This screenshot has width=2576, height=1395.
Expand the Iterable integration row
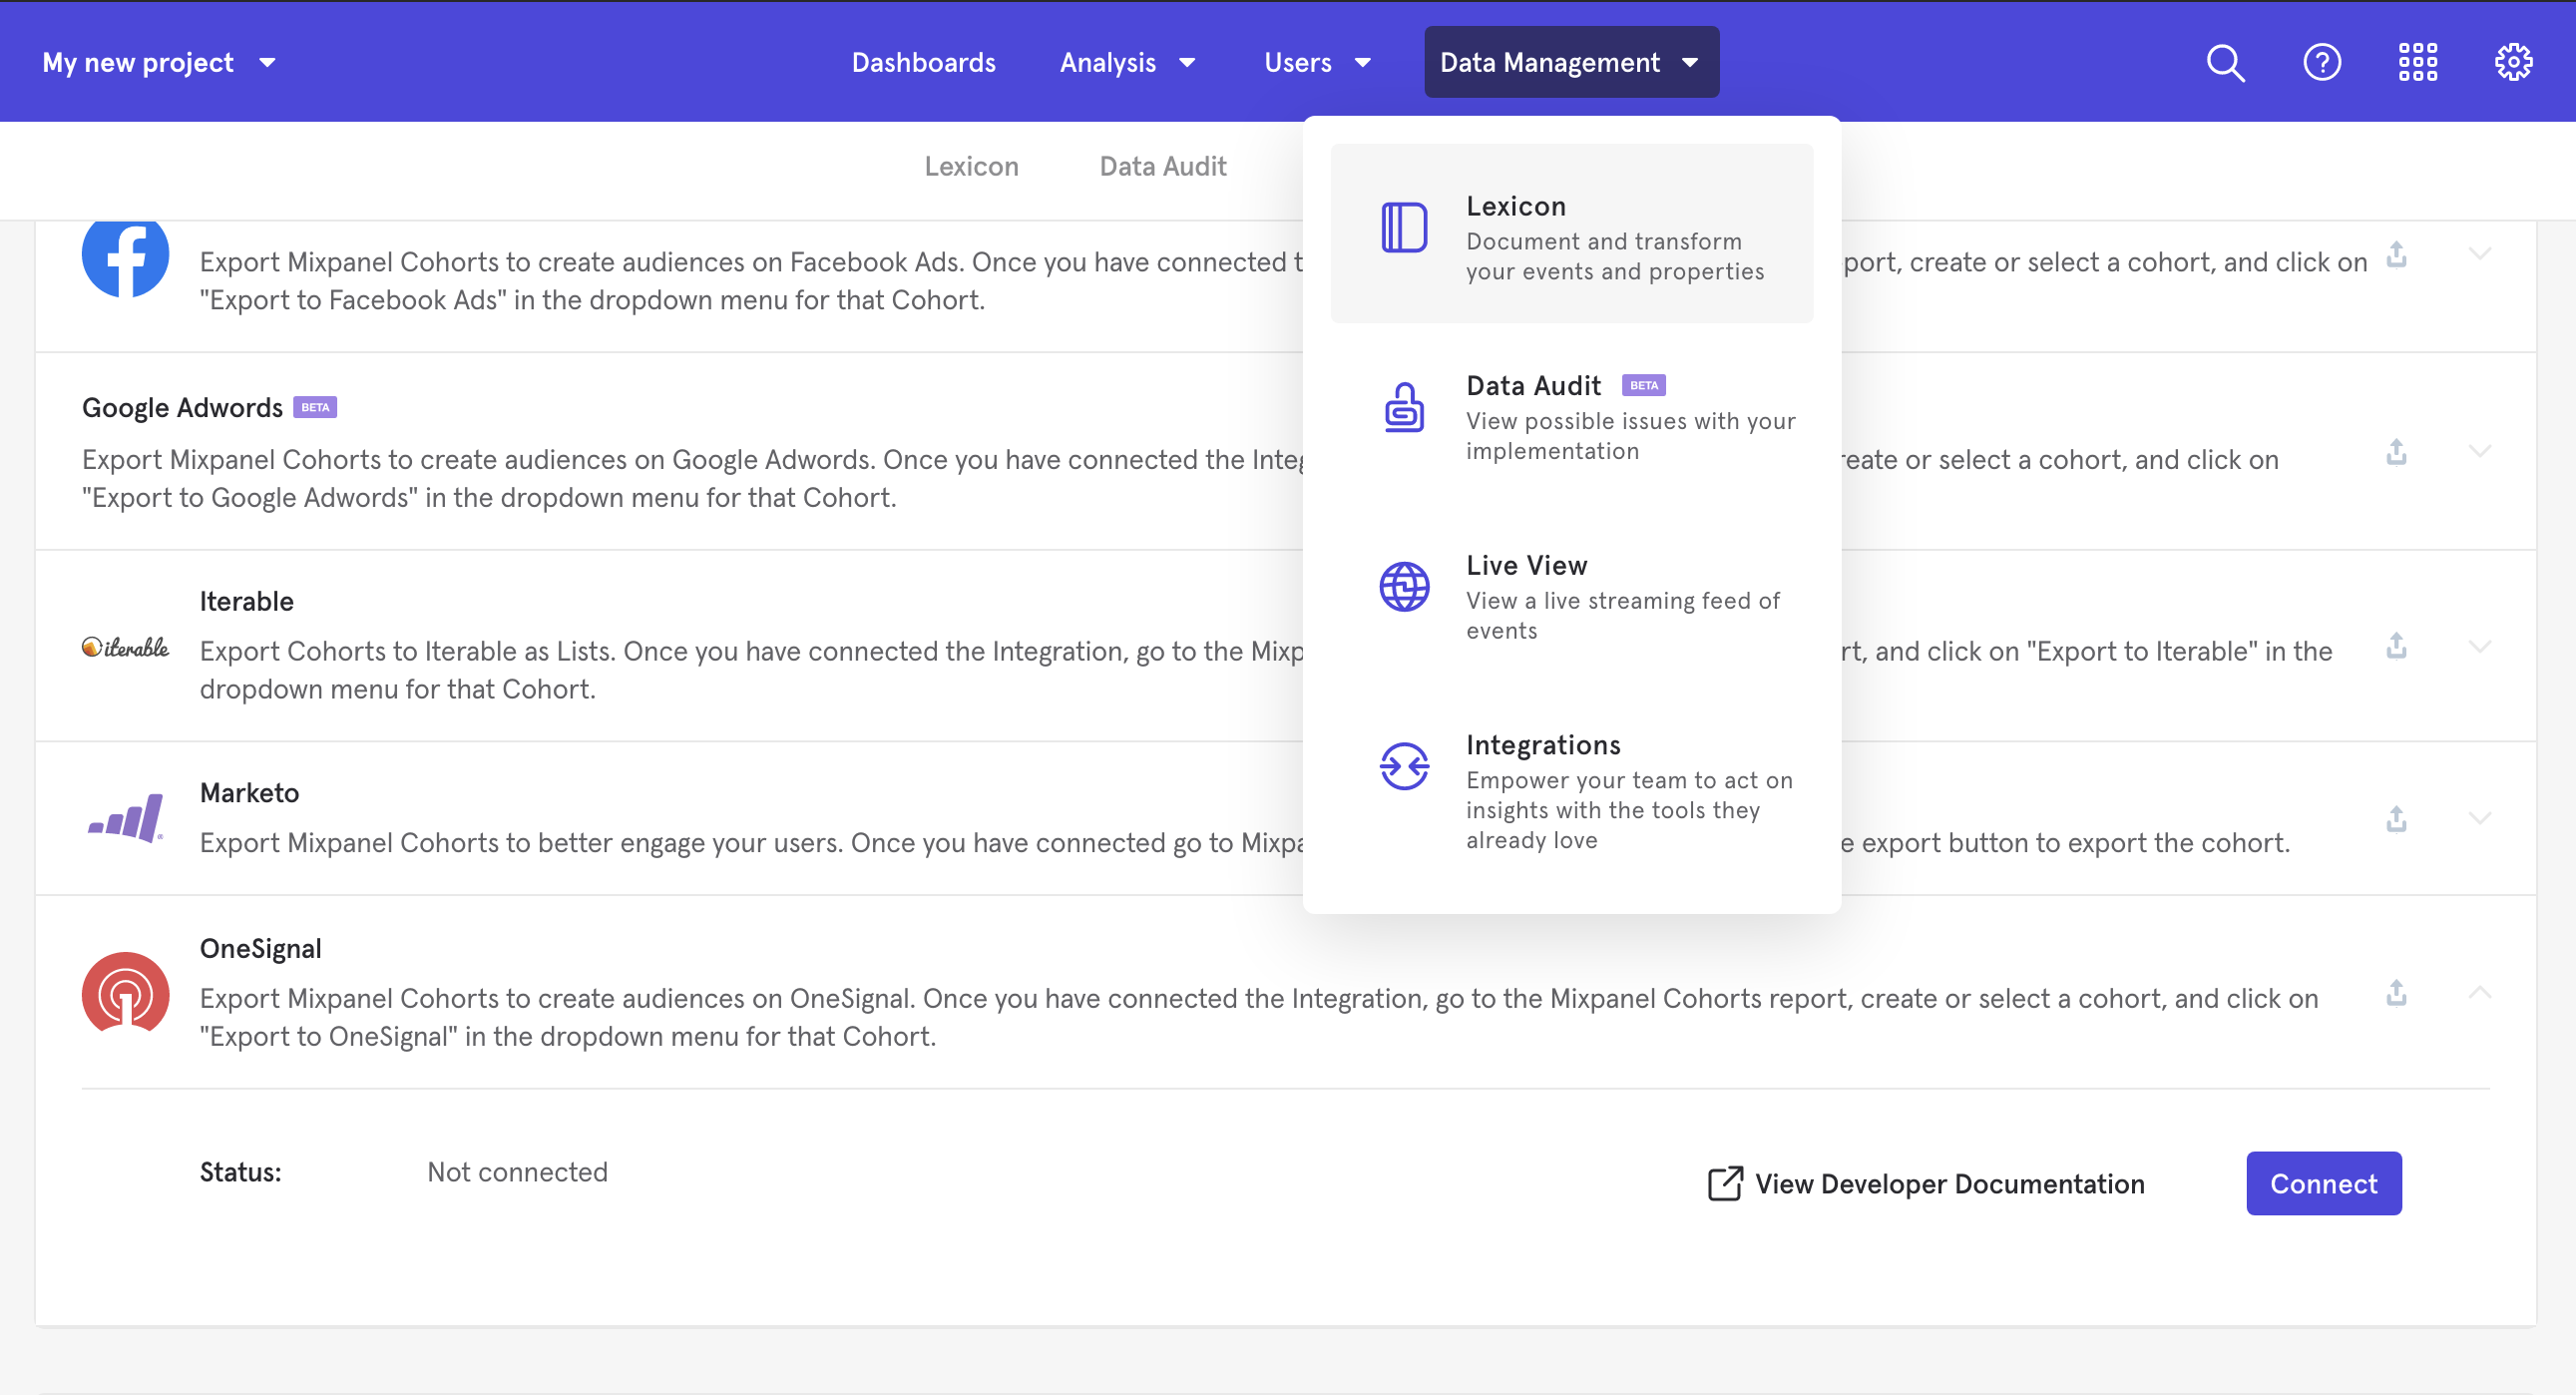(2479, 646)
